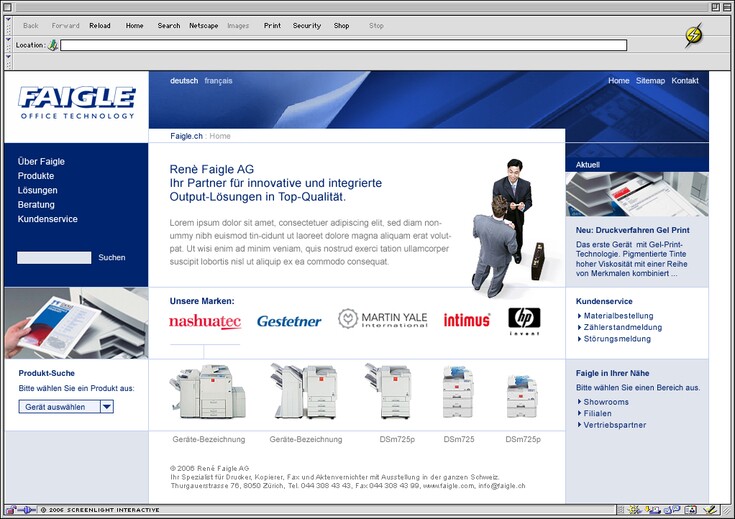Open the mail inbox icon in status bar

click(x=652, y=510)
